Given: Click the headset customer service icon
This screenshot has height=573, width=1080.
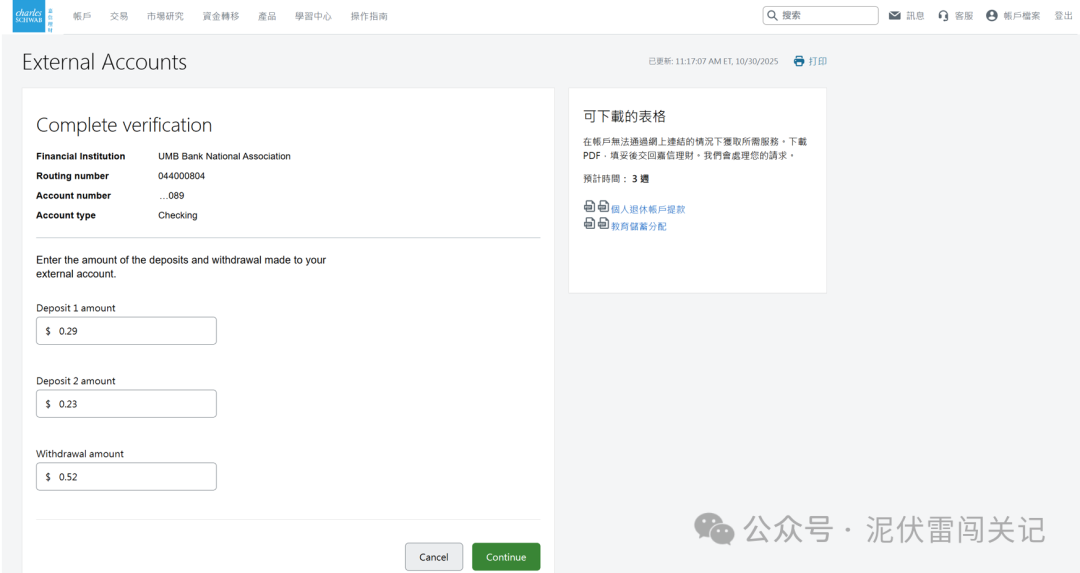Looking at the screenshot, I should point(943,15).
